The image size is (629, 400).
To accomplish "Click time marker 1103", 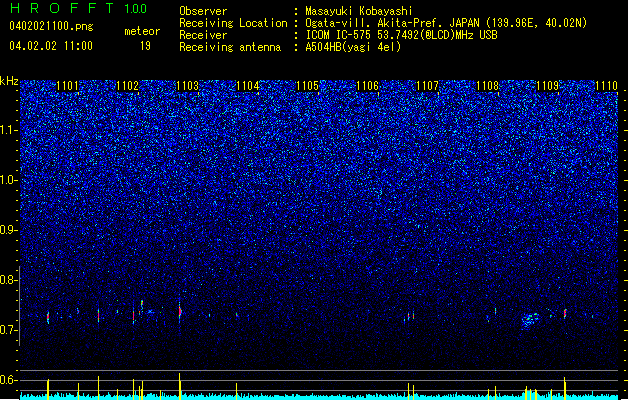I will [x=187, y=86].
